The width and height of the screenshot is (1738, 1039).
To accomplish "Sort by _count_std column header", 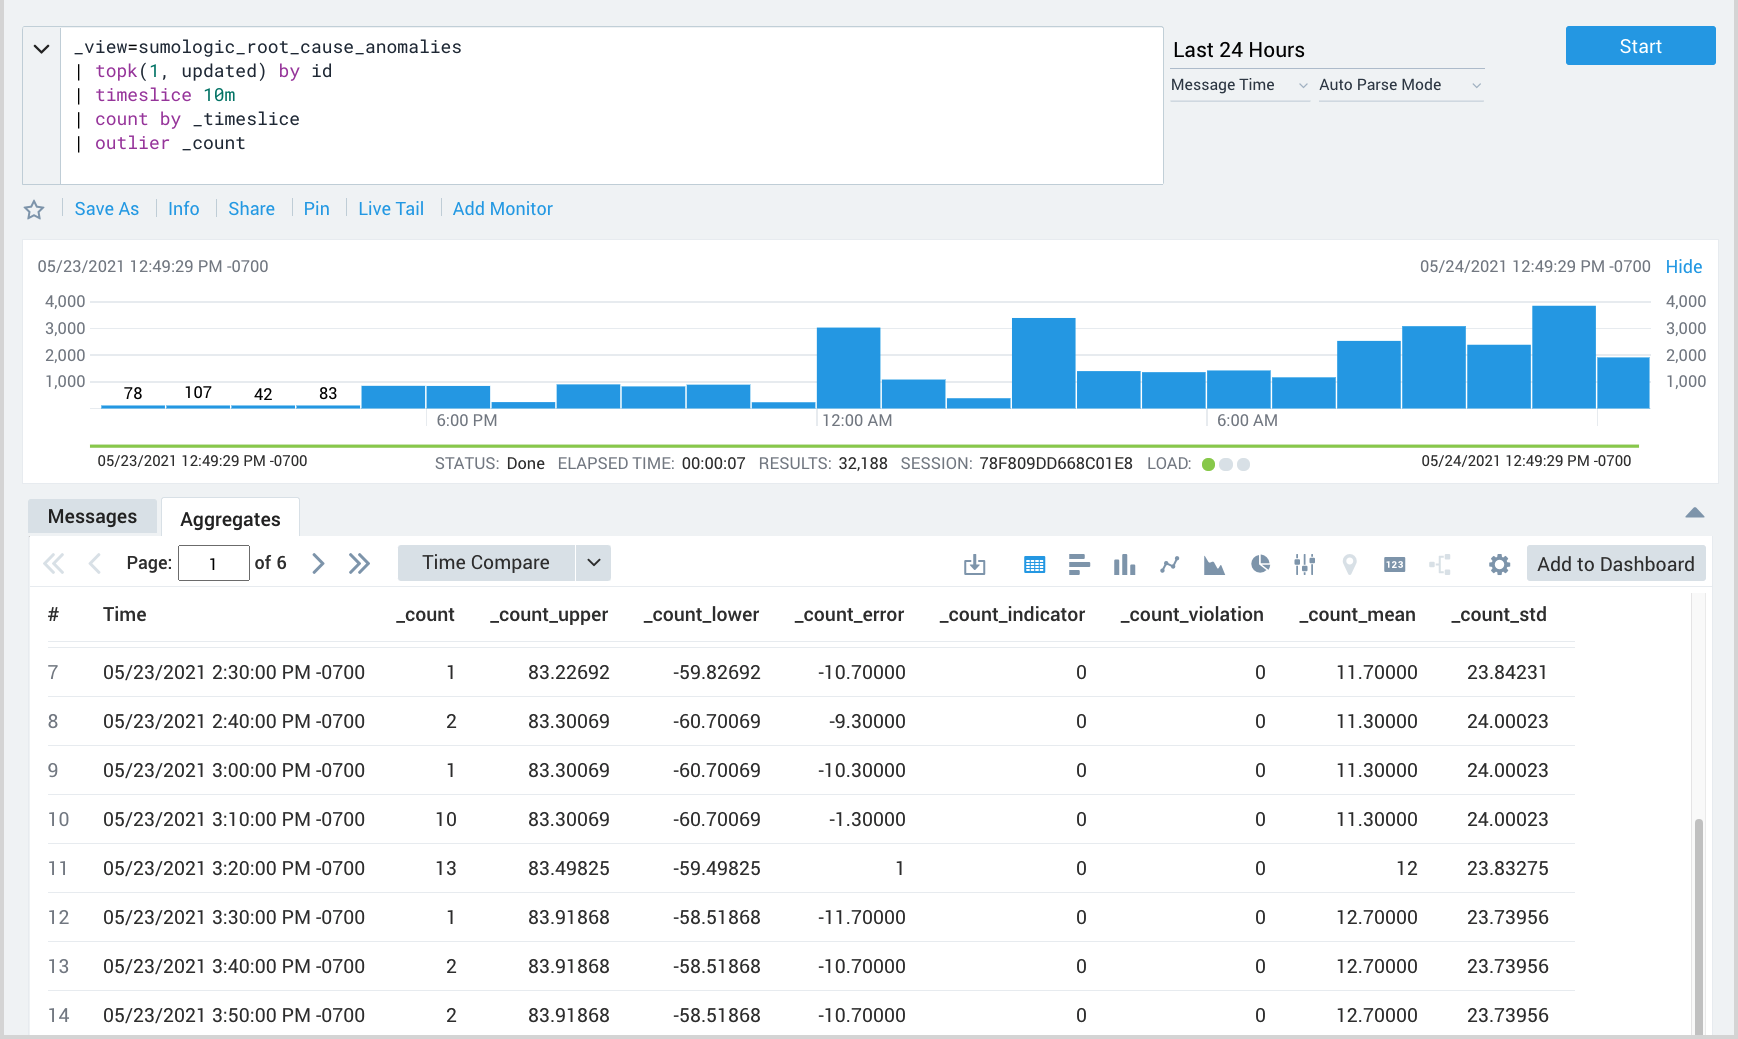I will (x=1499, y=614).
